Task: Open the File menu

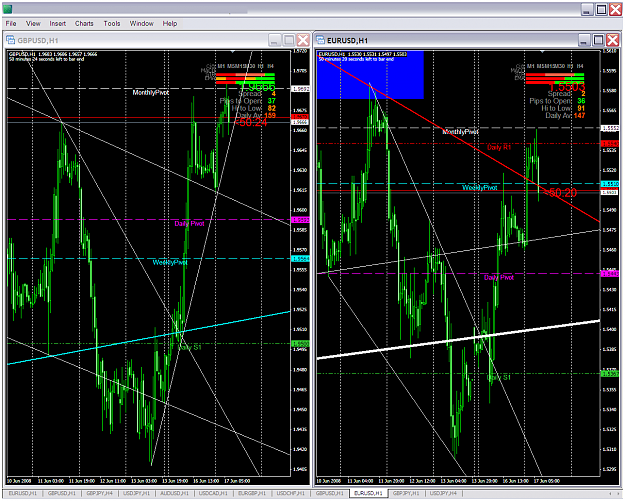Action: [x=11, y=24]
